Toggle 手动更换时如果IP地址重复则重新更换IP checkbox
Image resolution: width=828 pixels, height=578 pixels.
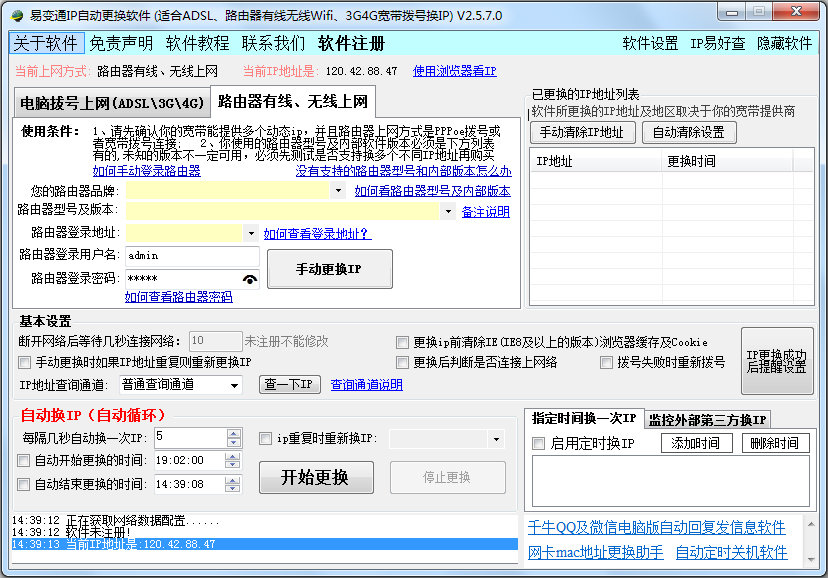point(24,363)
